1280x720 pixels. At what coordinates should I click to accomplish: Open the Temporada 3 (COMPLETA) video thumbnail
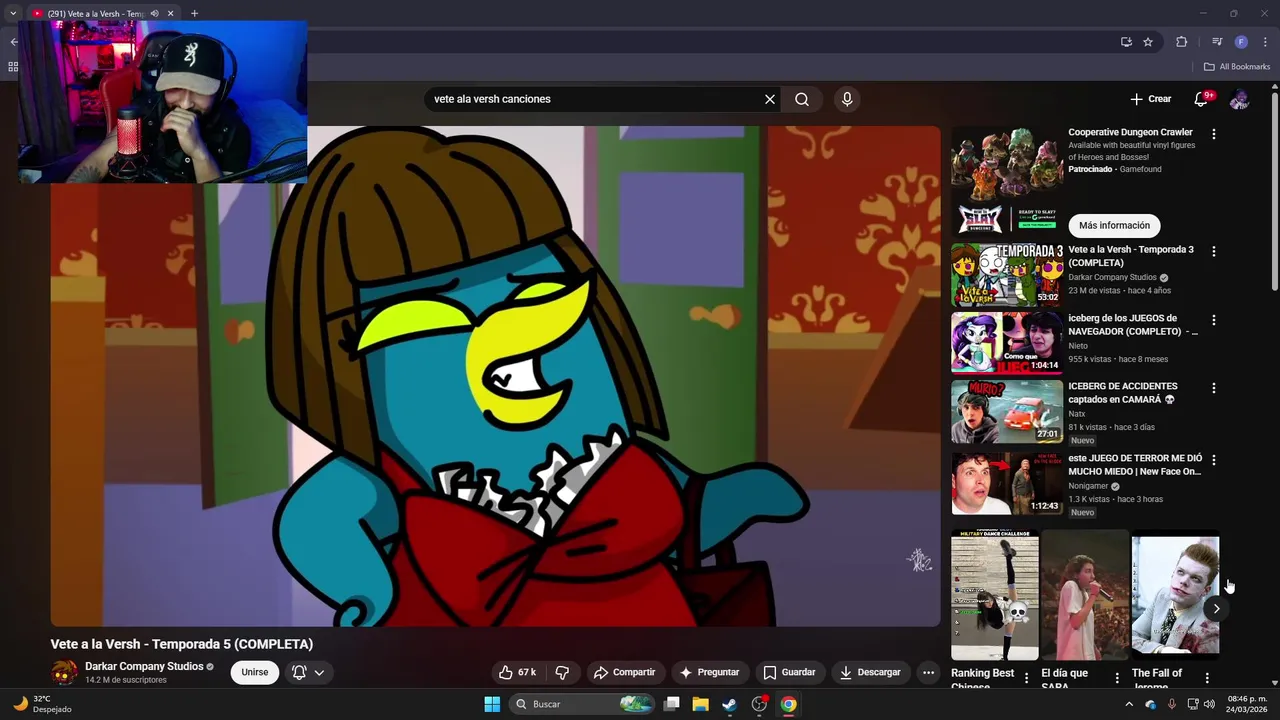click(x=1007, y=275)
